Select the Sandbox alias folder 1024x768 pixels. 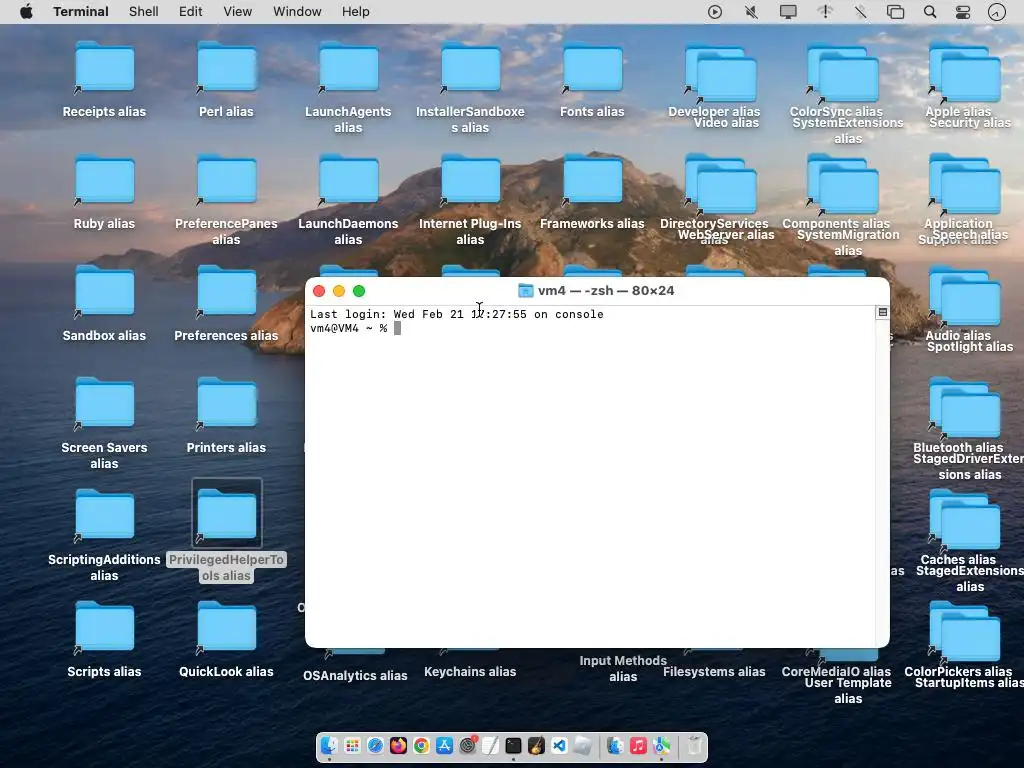pyautogui.click(x=104, y=293)
